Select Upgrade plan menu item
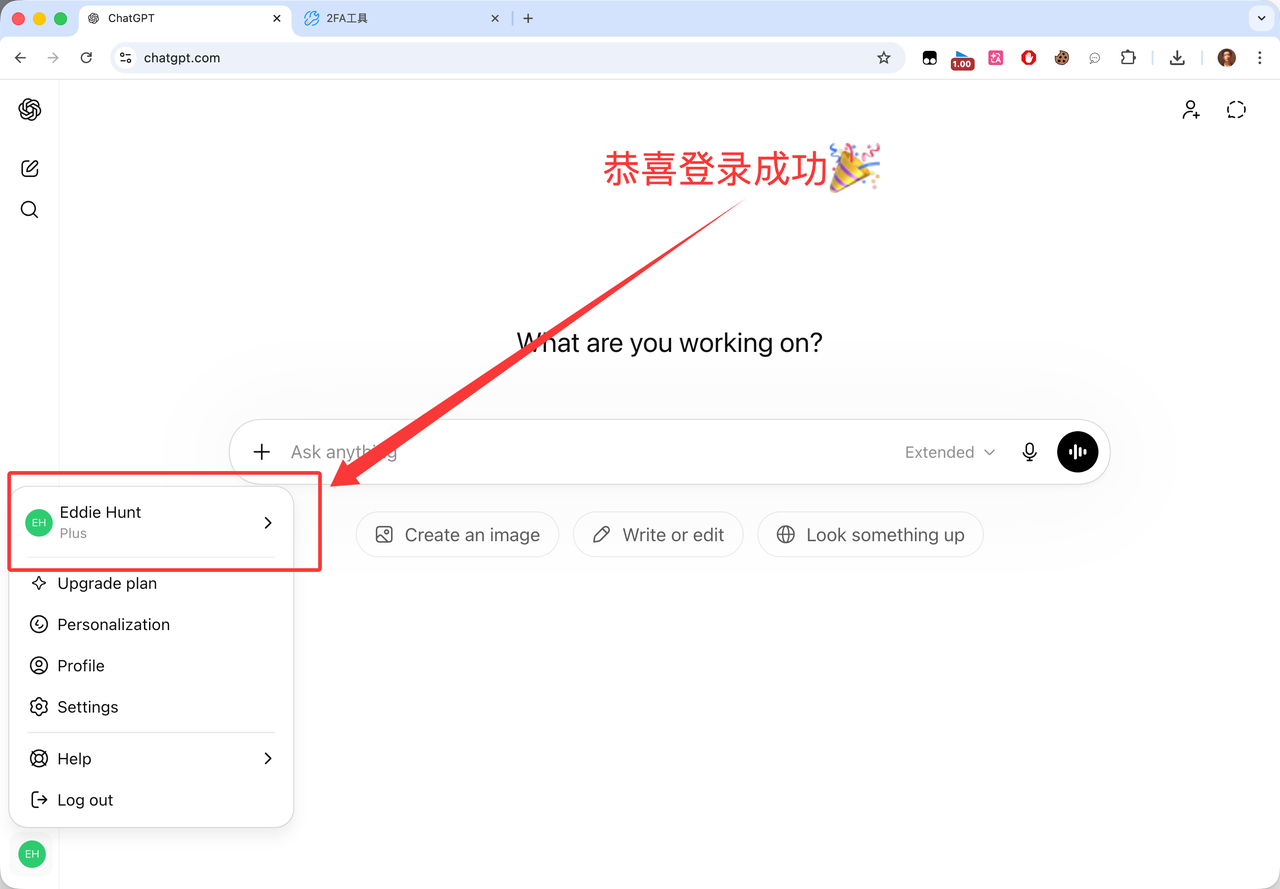 pyautogui.click(x=152, y=583)
